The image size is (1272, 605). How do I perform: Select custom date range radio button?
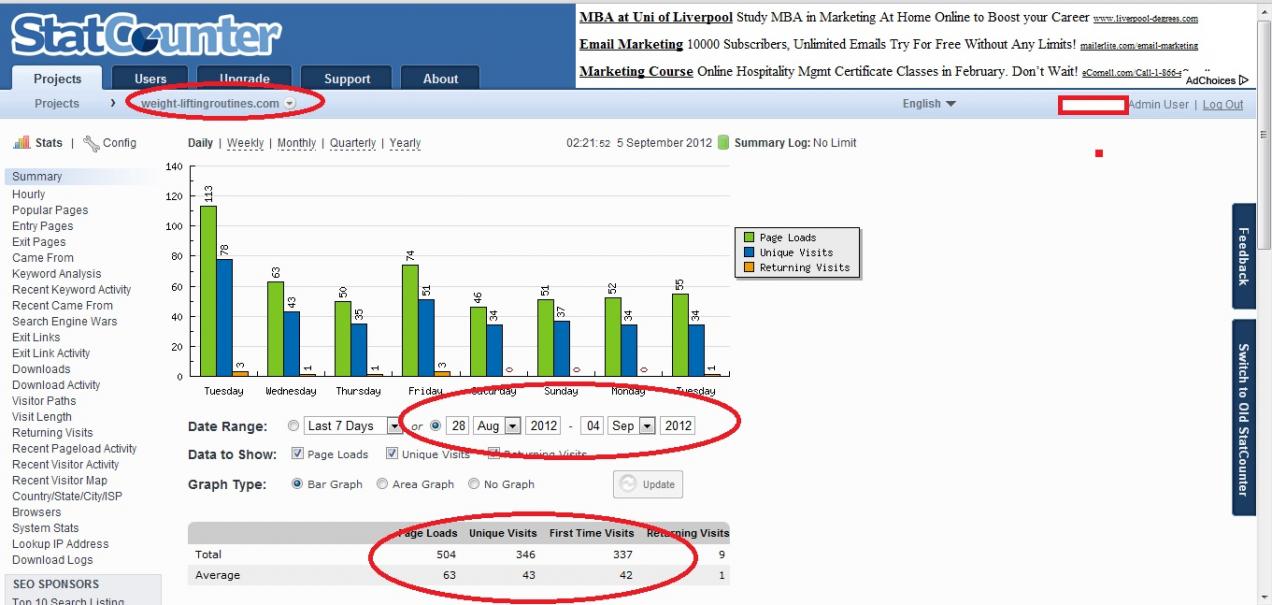click(435, 426)
